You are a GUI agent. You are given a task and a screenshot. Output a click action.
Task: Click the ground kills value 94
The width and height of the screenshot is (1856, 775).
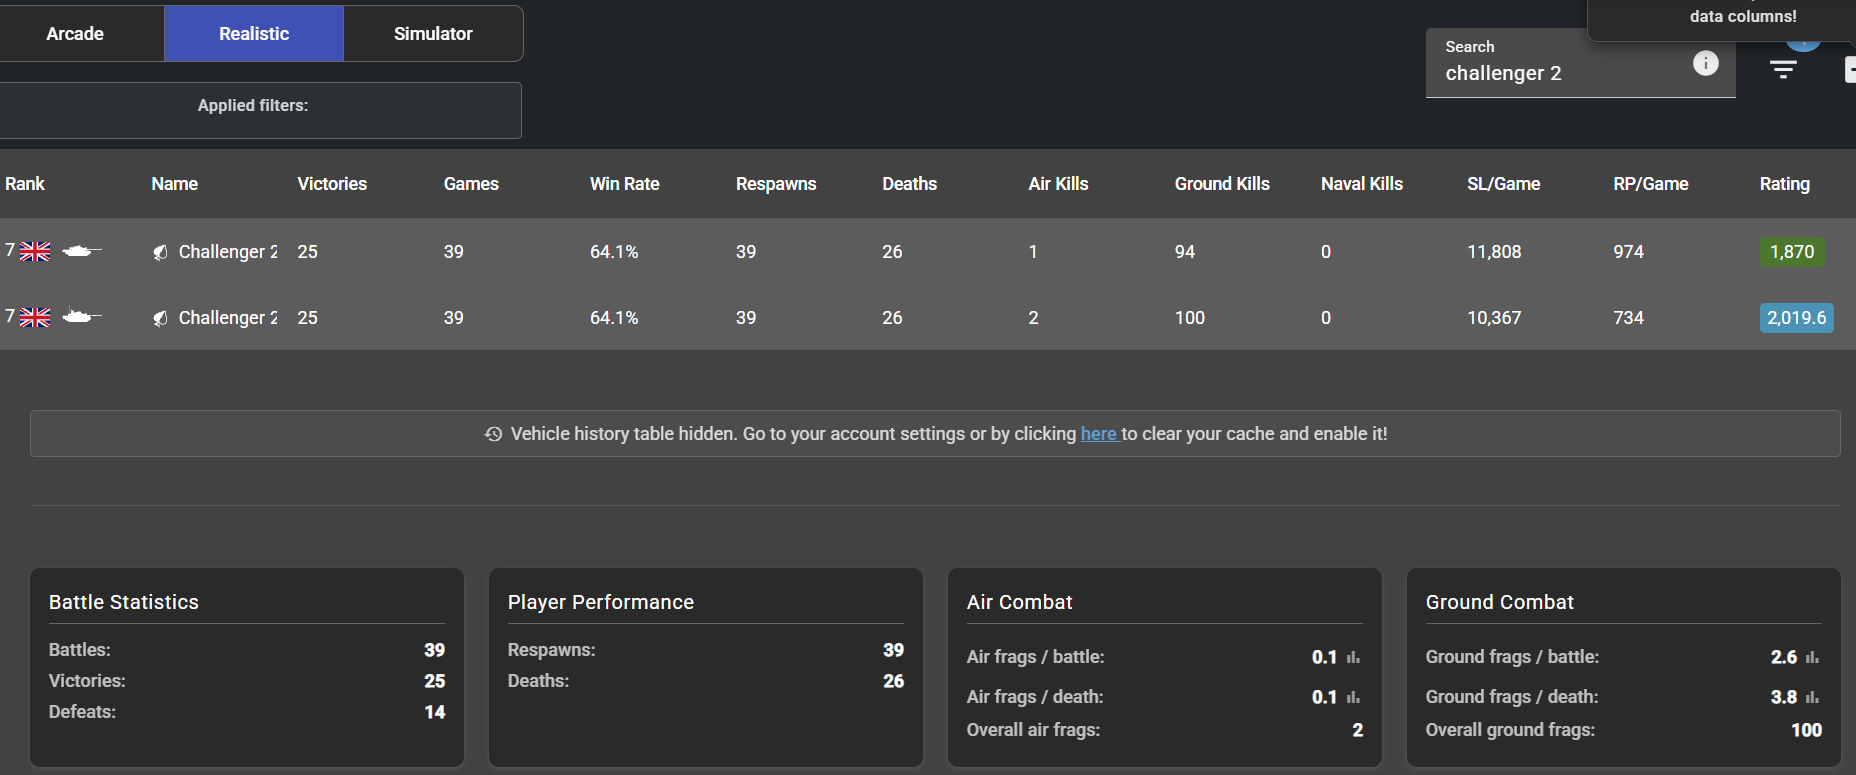(x=1185, y=252)
